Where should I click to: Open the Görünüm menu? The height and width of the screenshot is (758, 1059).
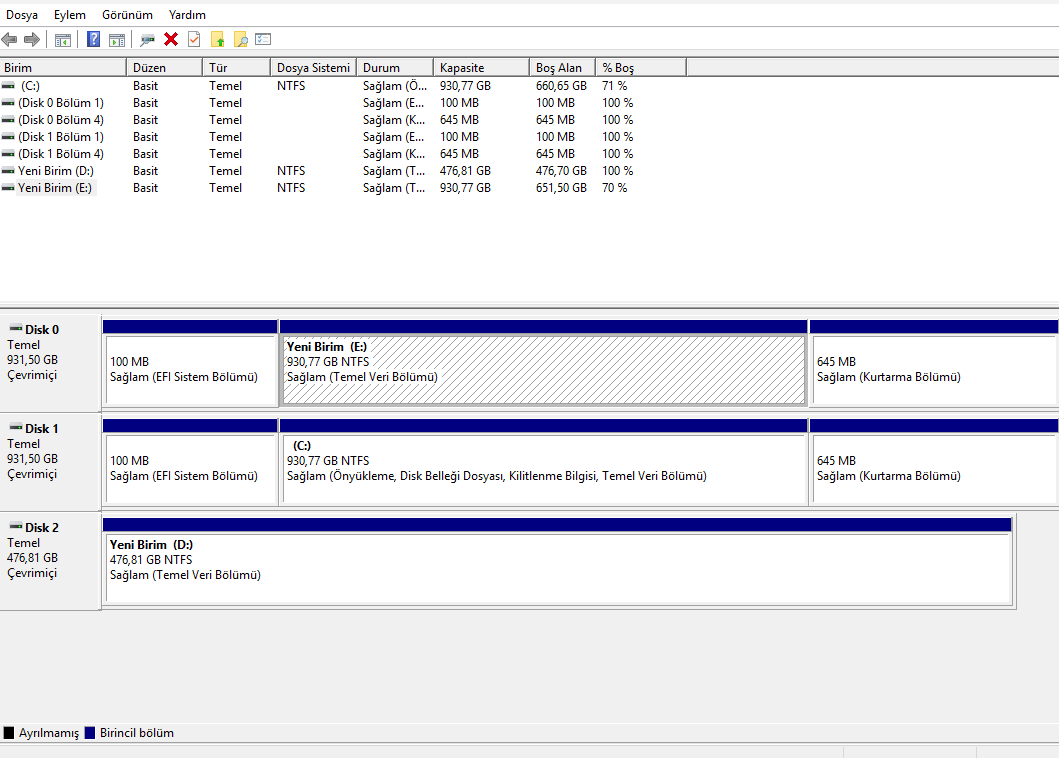pos(127,15)
